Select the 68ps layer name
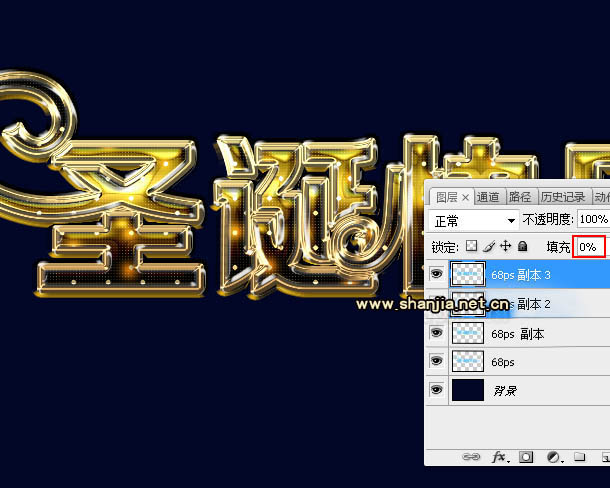 click(503, 362)
